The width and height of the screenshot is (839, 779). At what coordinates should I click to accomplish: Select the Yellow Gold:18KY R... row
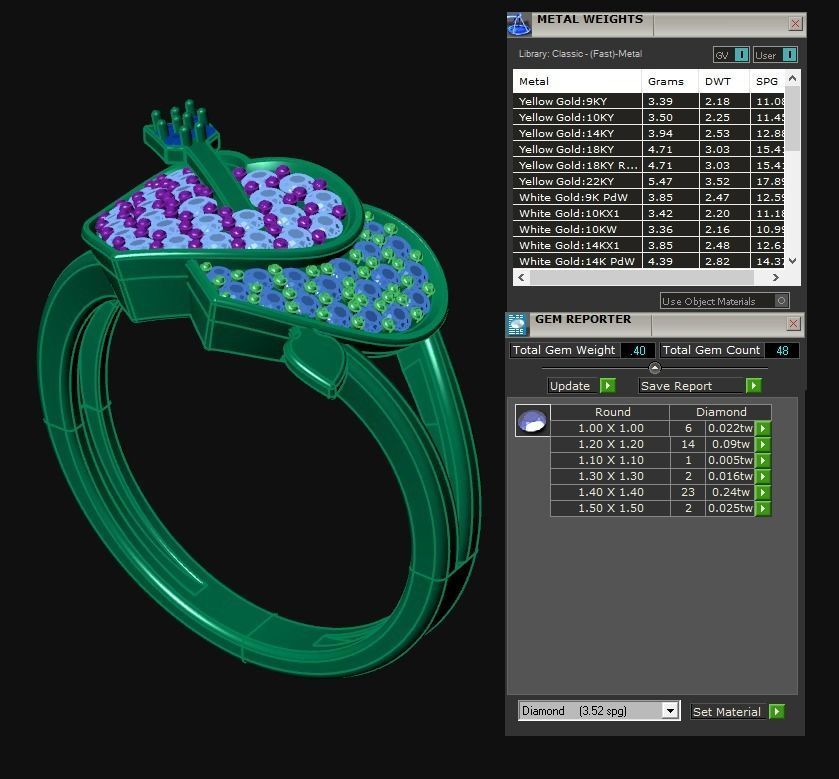[649, 165]
